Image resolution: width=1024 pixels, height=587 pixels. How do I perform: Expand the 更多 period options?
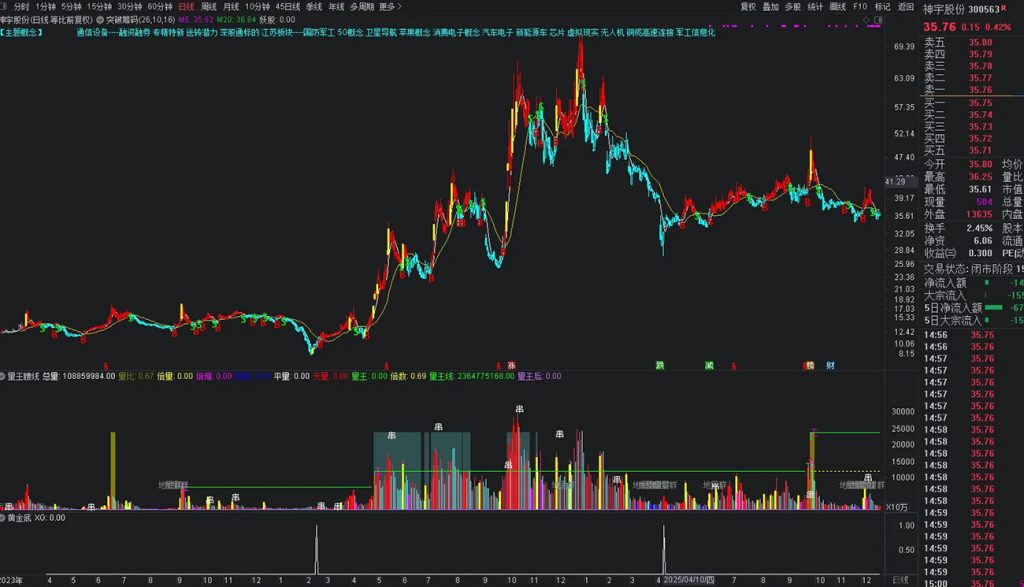pos(387,7)
